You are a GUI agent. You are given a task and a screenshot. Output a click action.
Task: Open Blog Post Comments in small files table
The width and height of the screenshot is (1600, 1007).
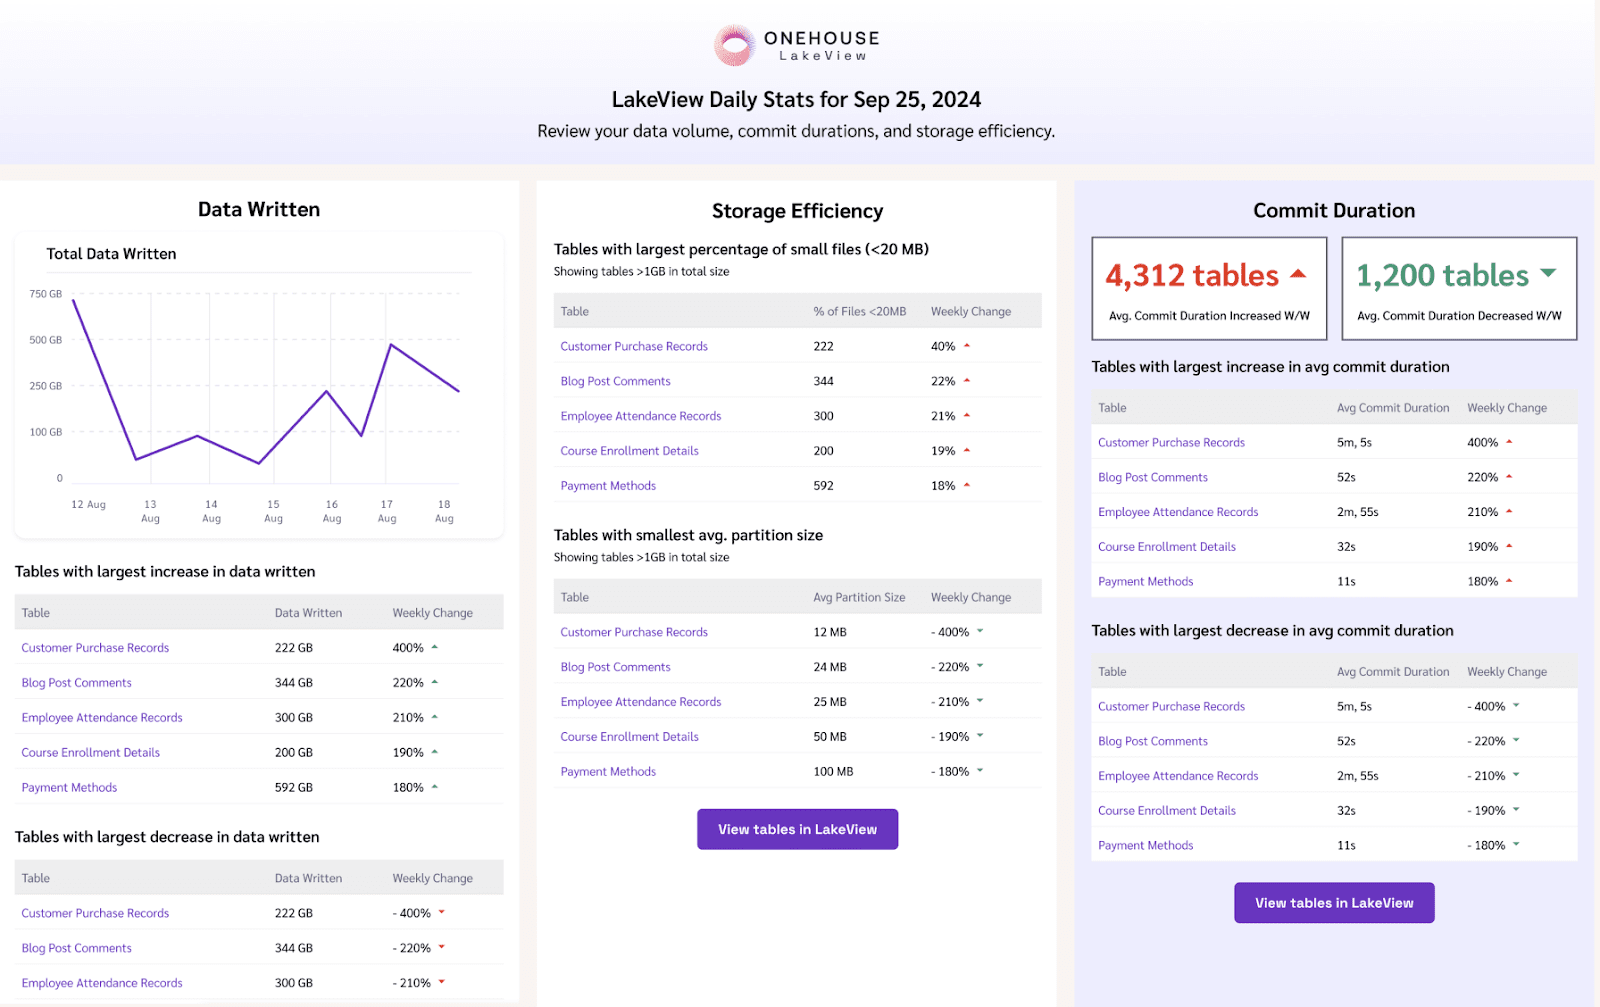click(615, 381)
